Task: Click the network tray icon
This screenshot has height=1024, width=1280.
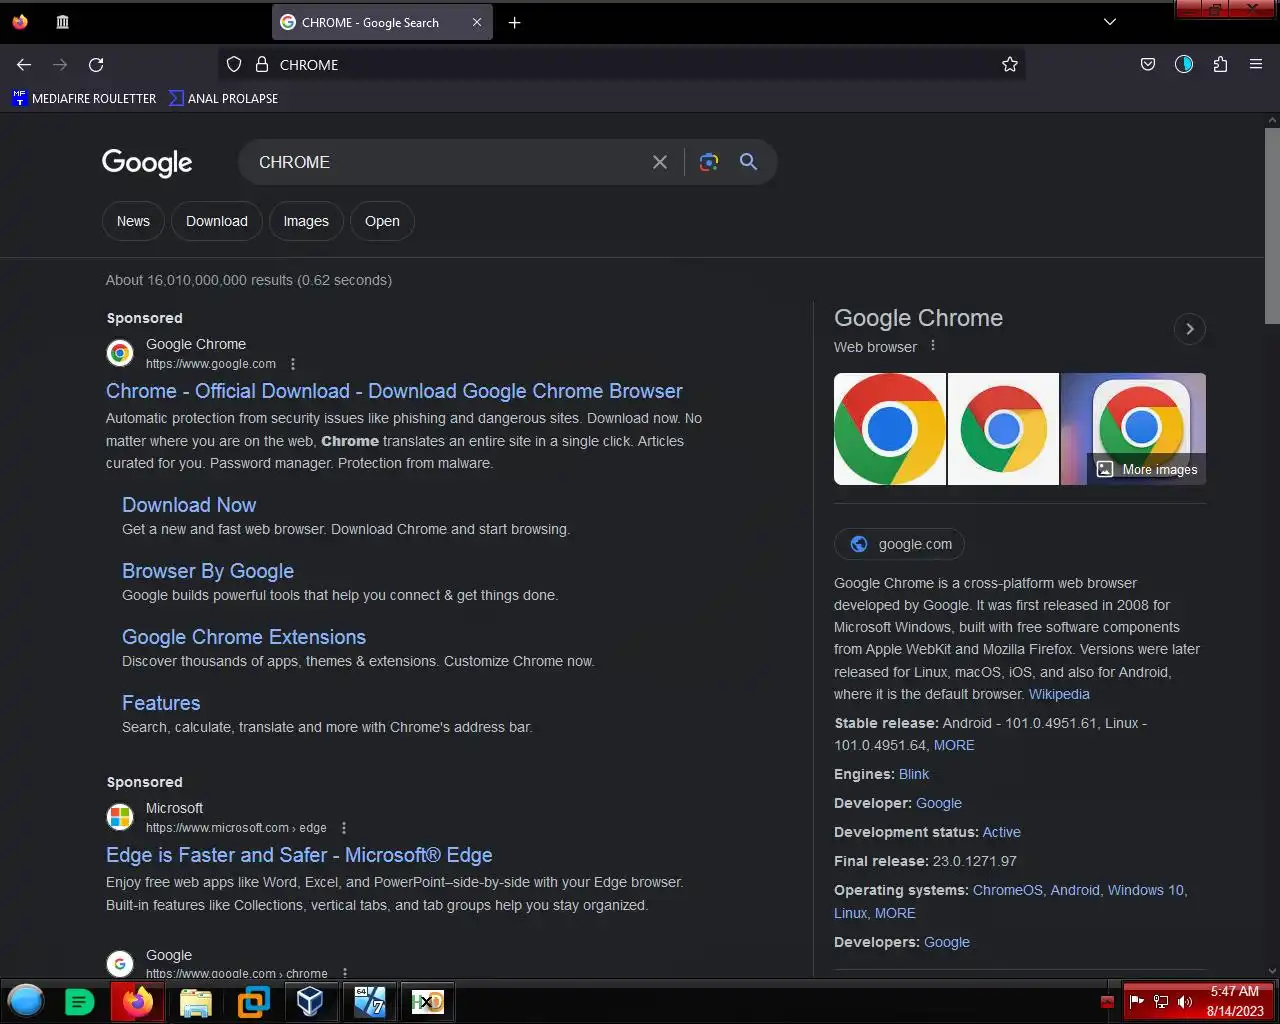Action: point(1161,1001)
